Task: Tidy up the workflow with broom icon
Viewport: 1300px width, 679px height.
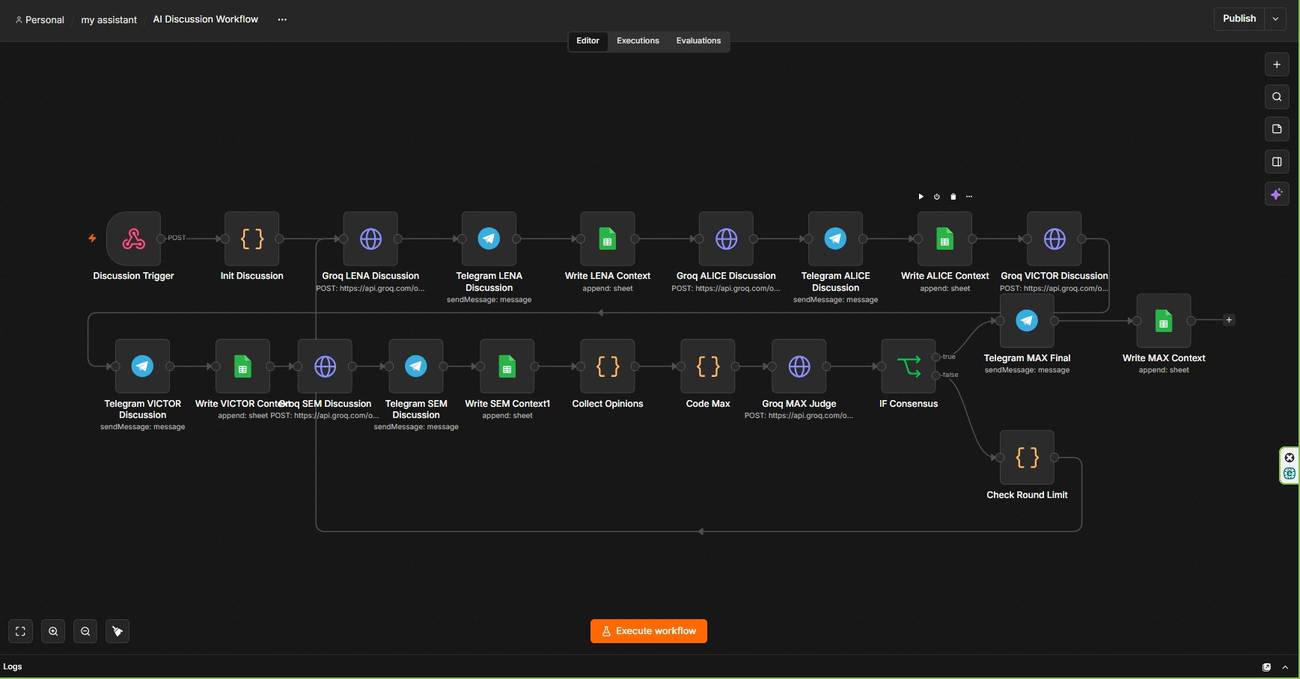Action: pos(117,631)
